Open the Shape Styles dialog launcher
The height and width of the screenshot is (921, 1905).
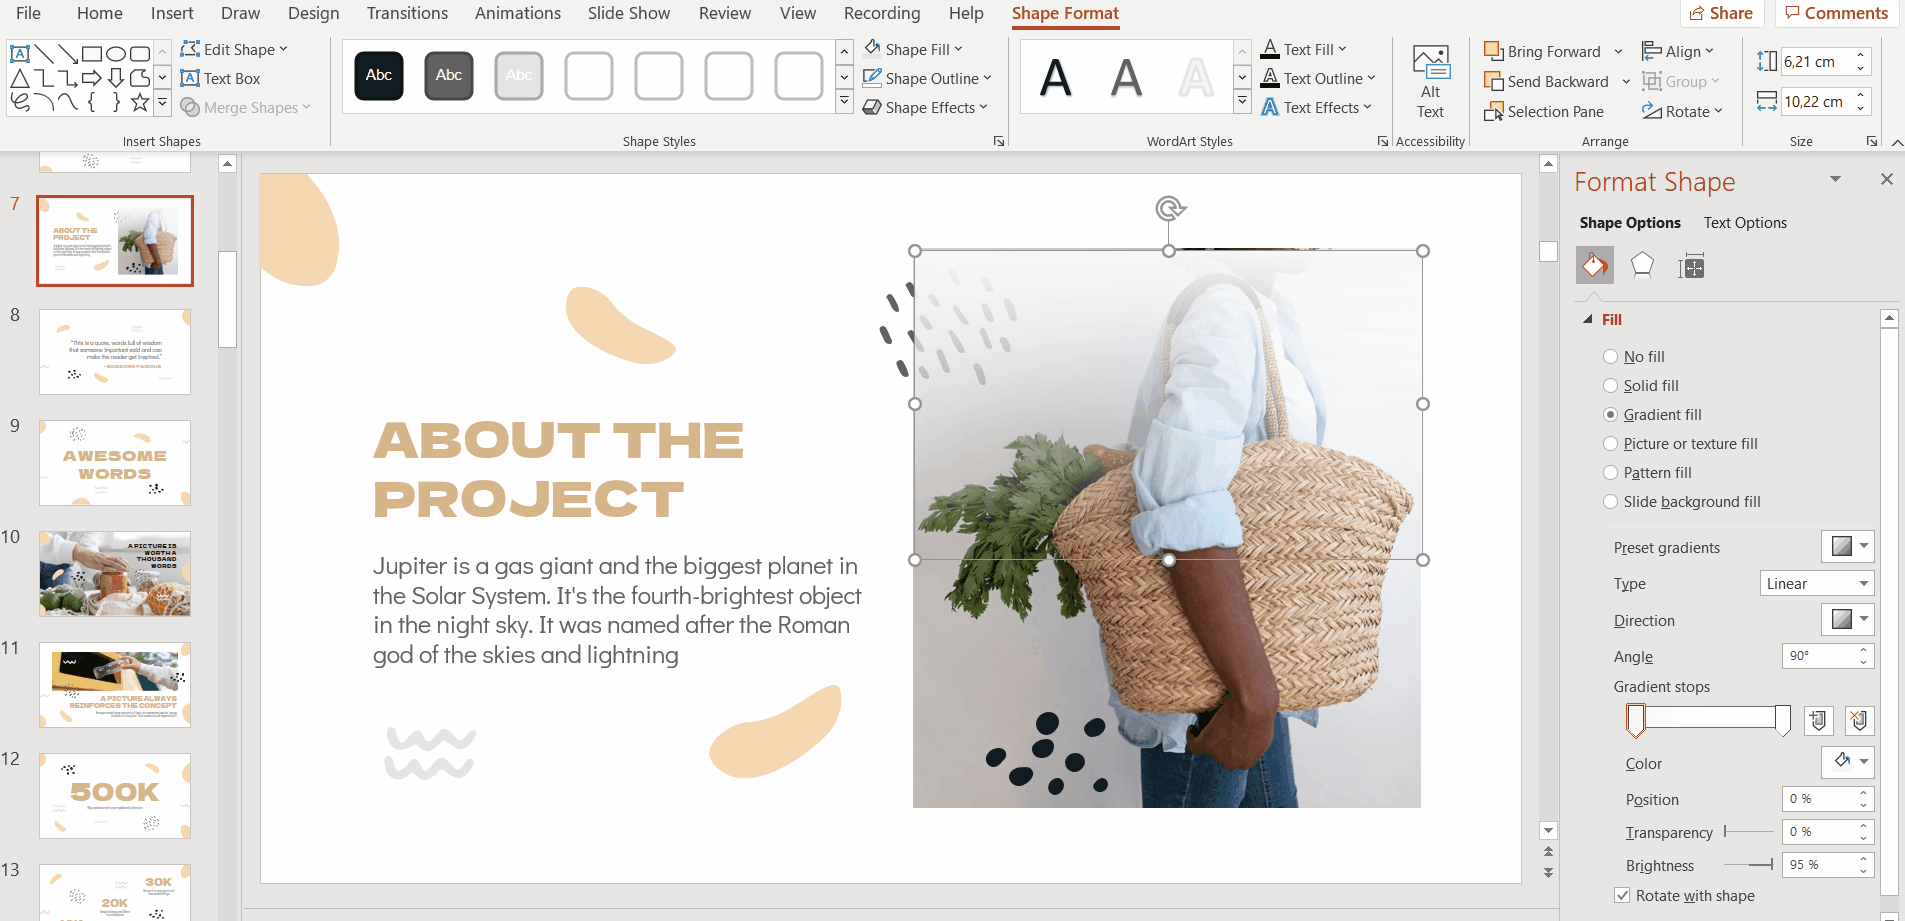(998, 142)
